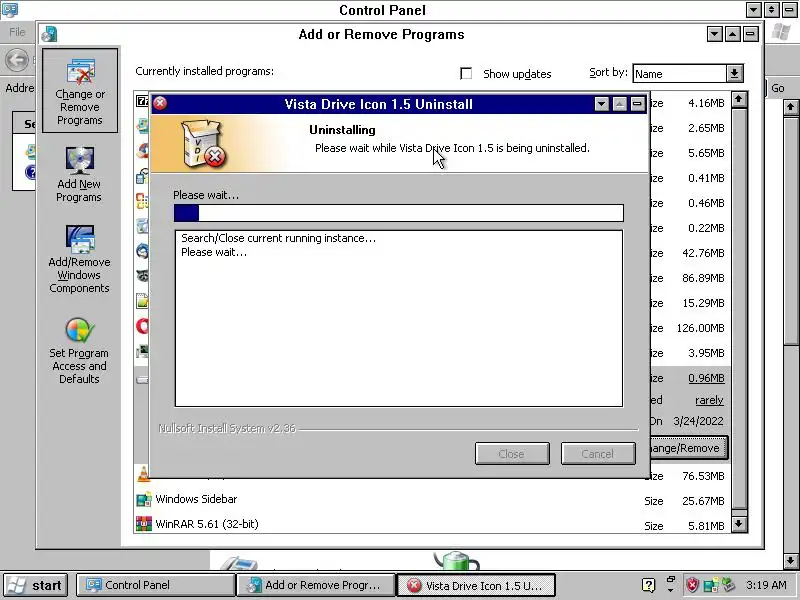
Task: Click the 25.67MB size value
Action: coord(703,501)
